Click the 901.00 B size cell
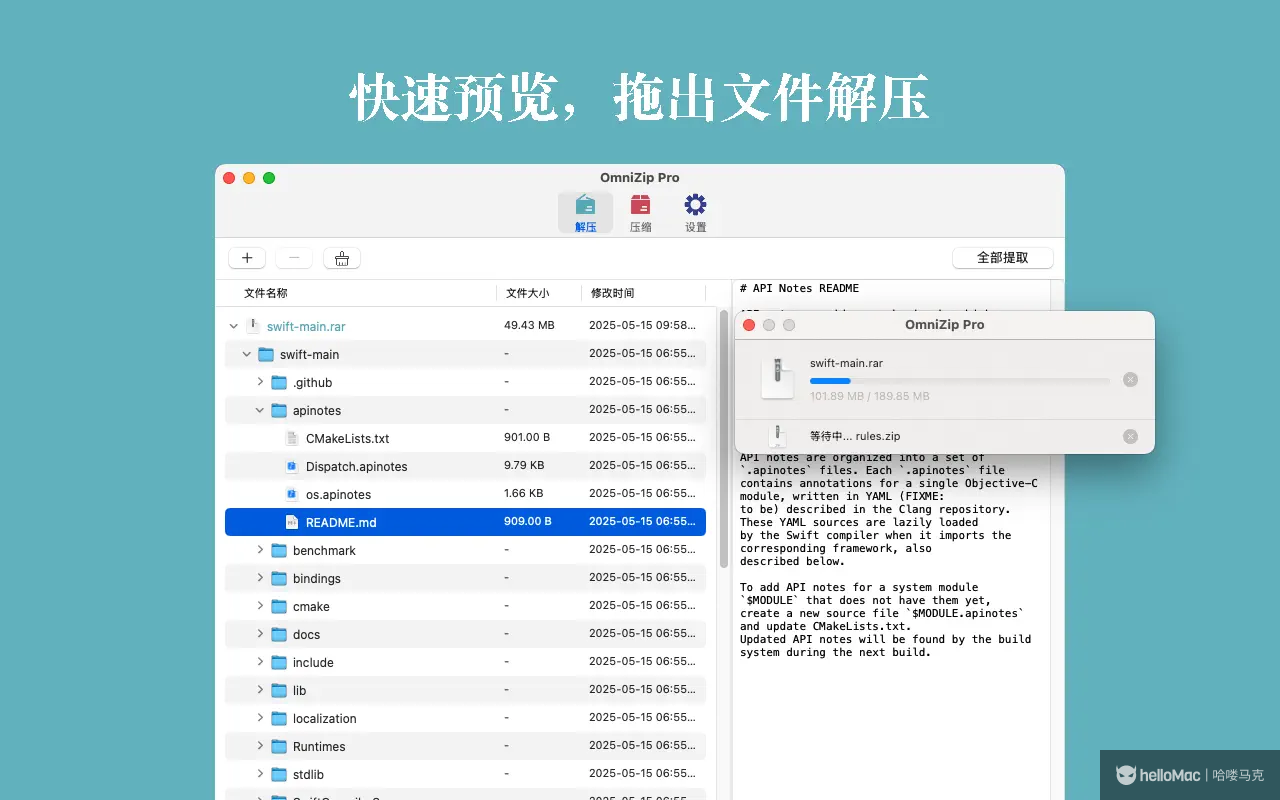The width and height of the screenshot is (1280, 800). click(527, 437)
